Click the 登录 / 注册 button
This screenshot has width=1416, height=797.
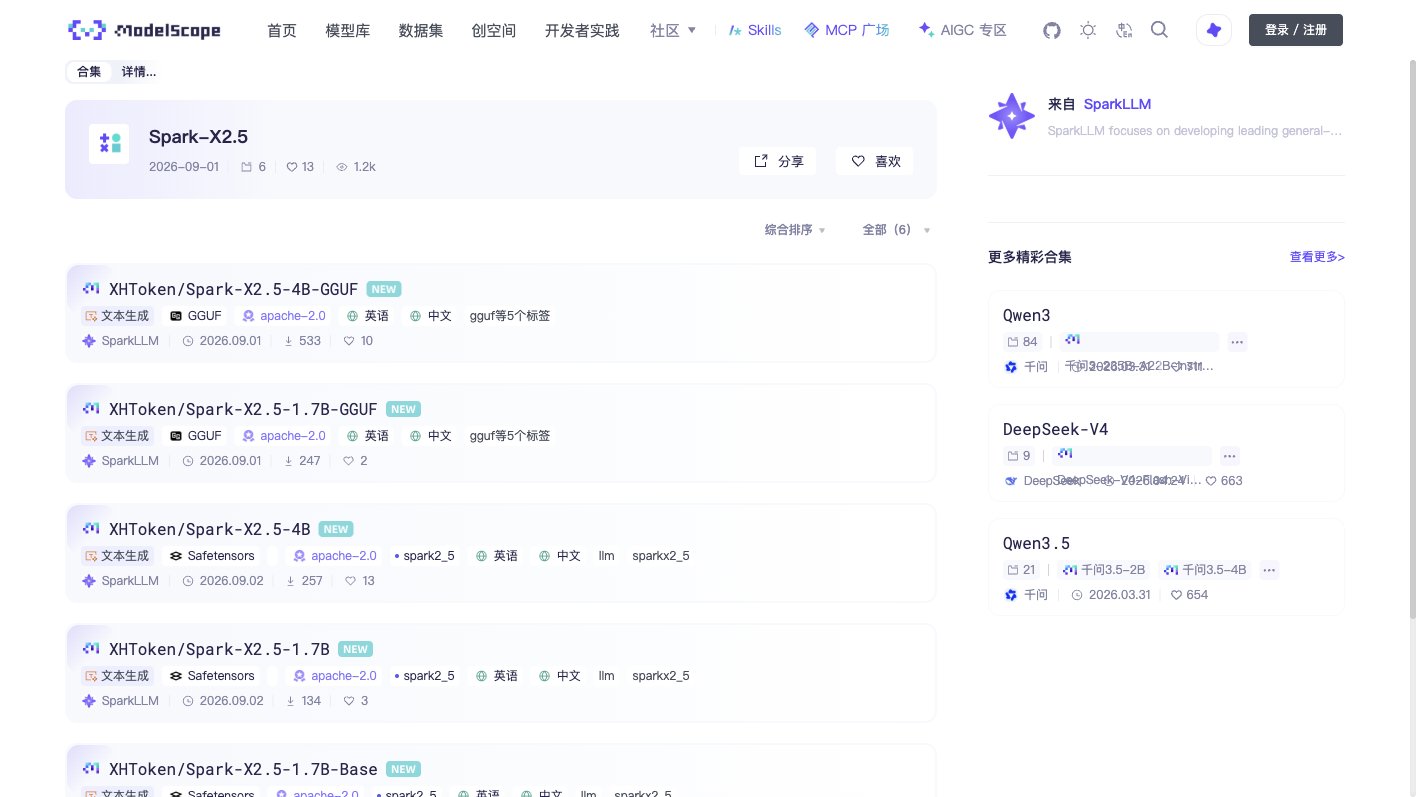click(x=1296, y=30)
